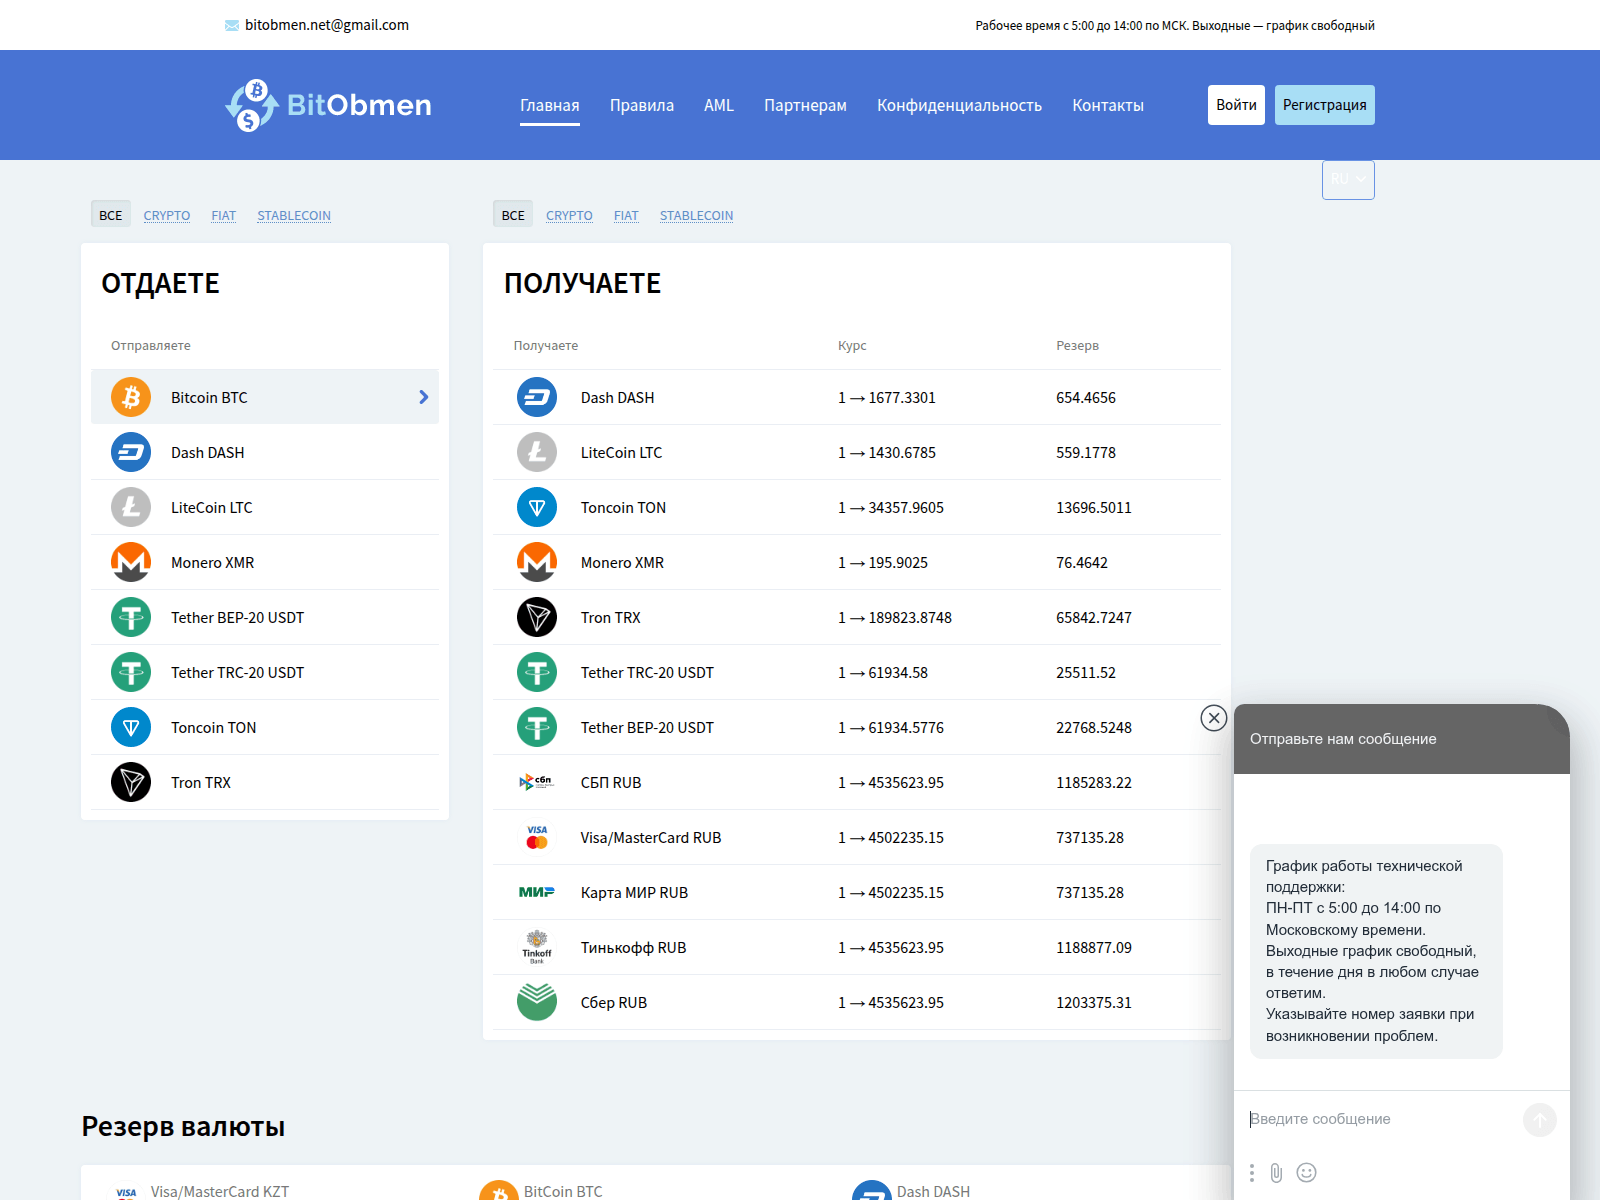
Task: Click the Tinkoff bank icon
Action: pos(537,947)
